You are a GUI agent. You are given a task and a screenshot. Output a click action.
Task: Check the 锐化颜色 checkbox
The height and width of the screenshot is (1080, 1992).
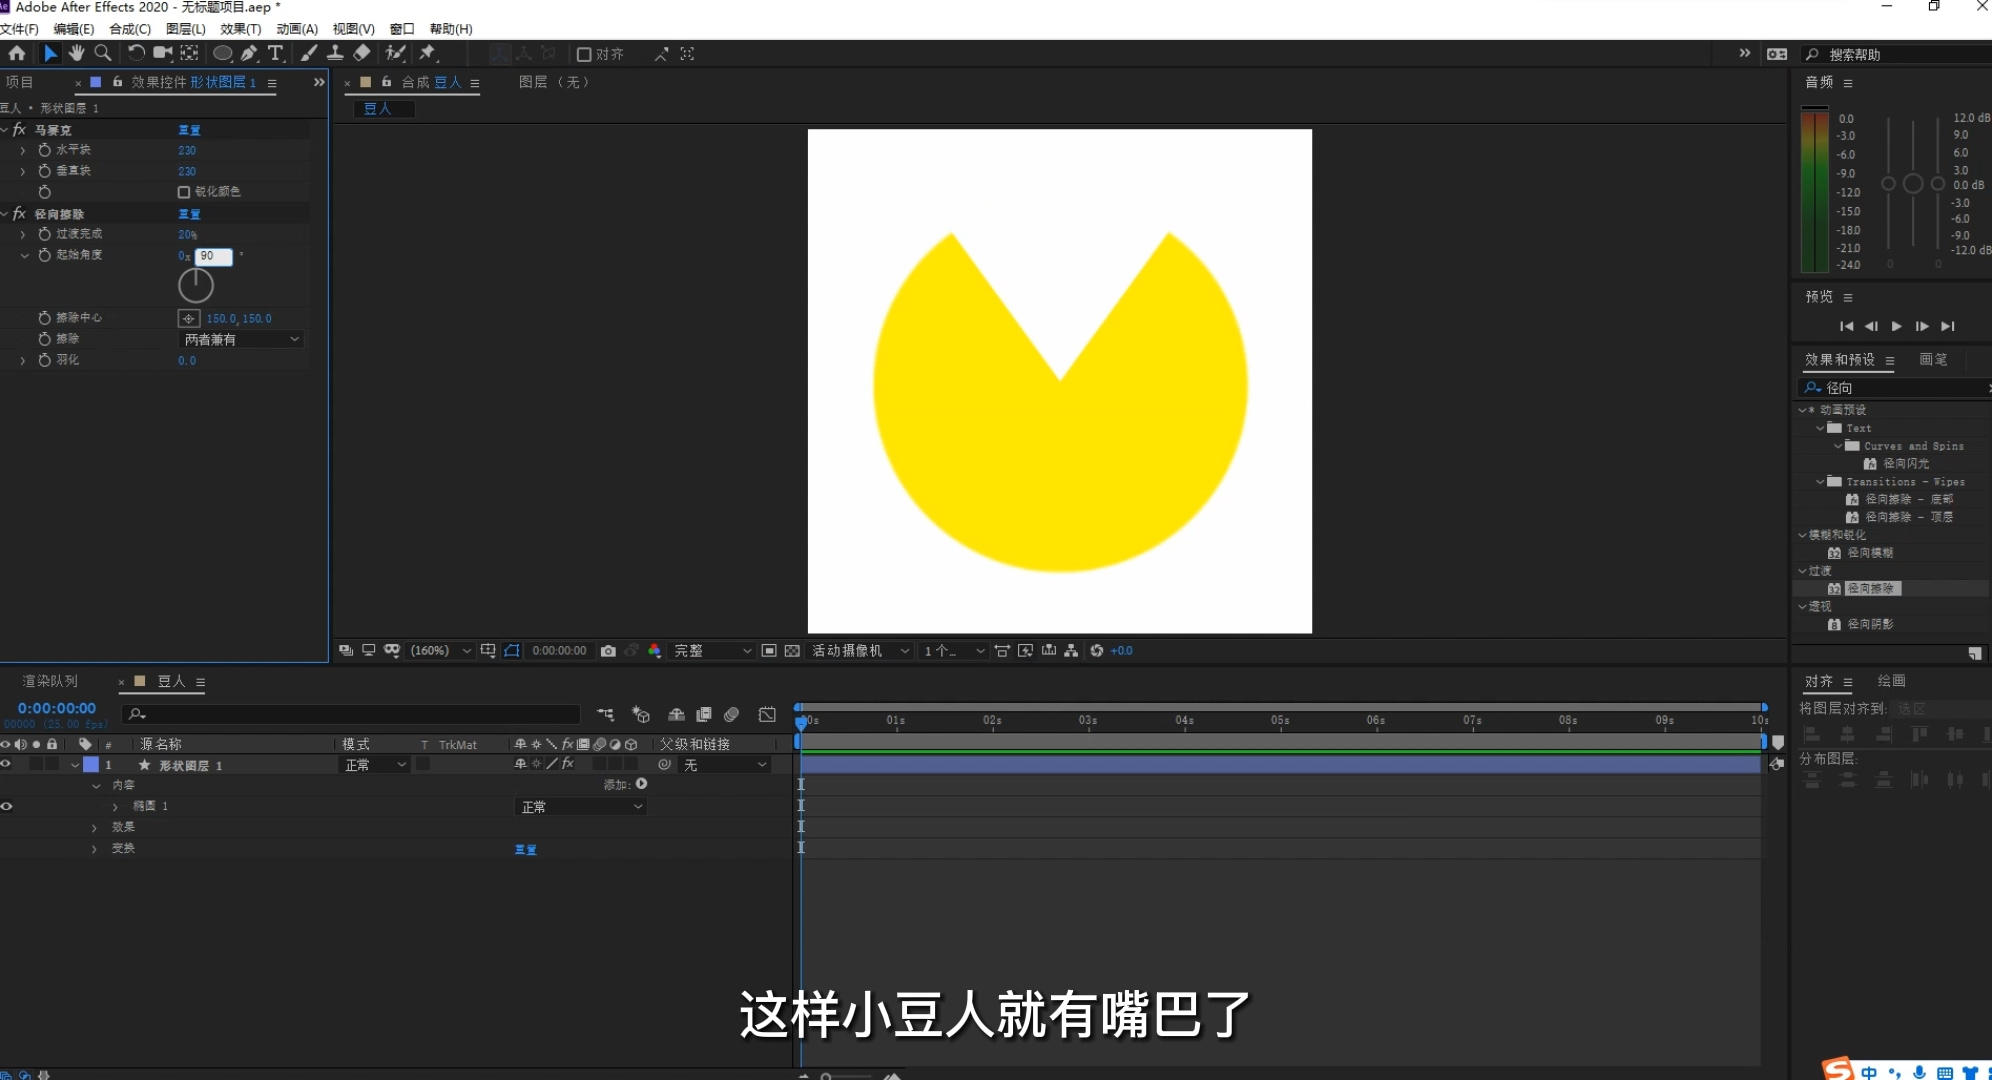pos(184,192)
